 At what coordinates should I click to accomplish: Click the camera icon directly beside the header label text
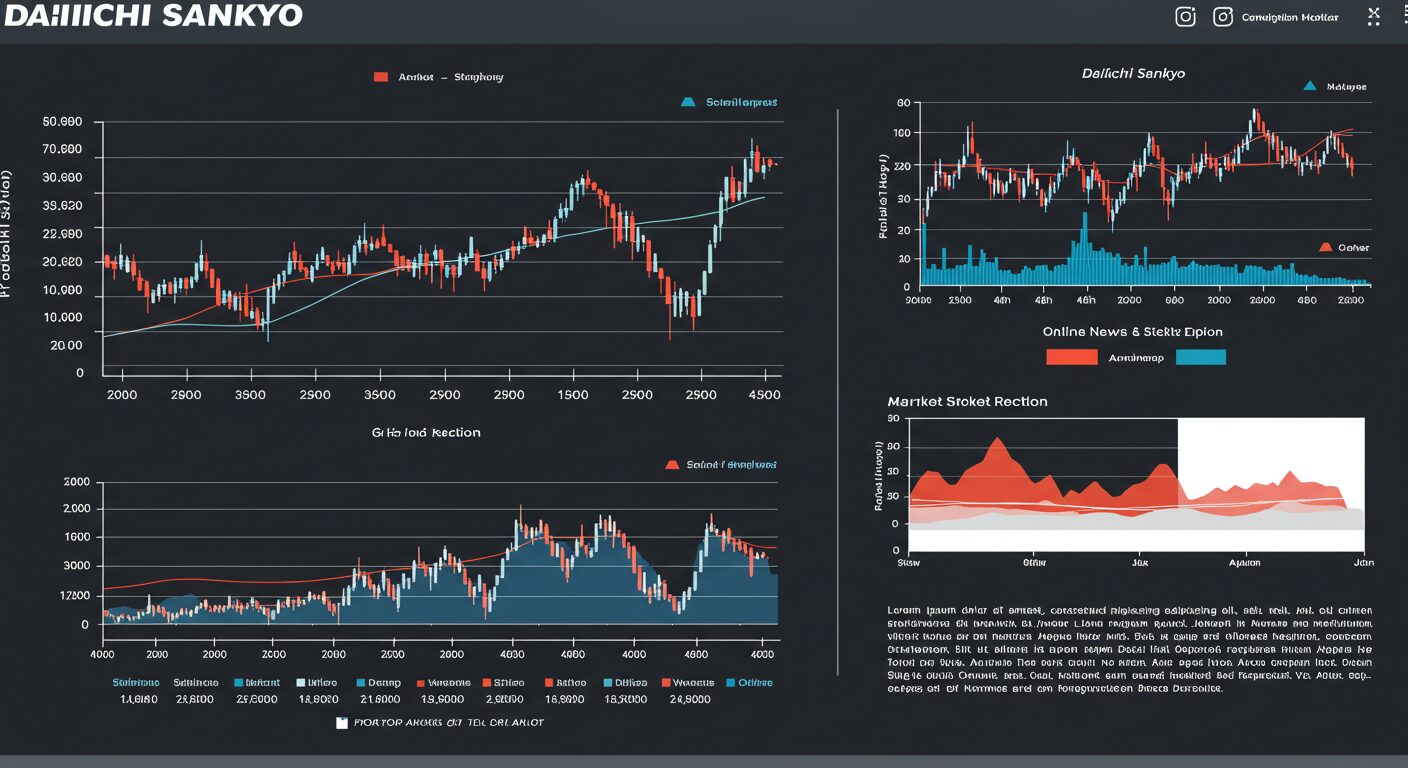click(x=1222, y=17)
